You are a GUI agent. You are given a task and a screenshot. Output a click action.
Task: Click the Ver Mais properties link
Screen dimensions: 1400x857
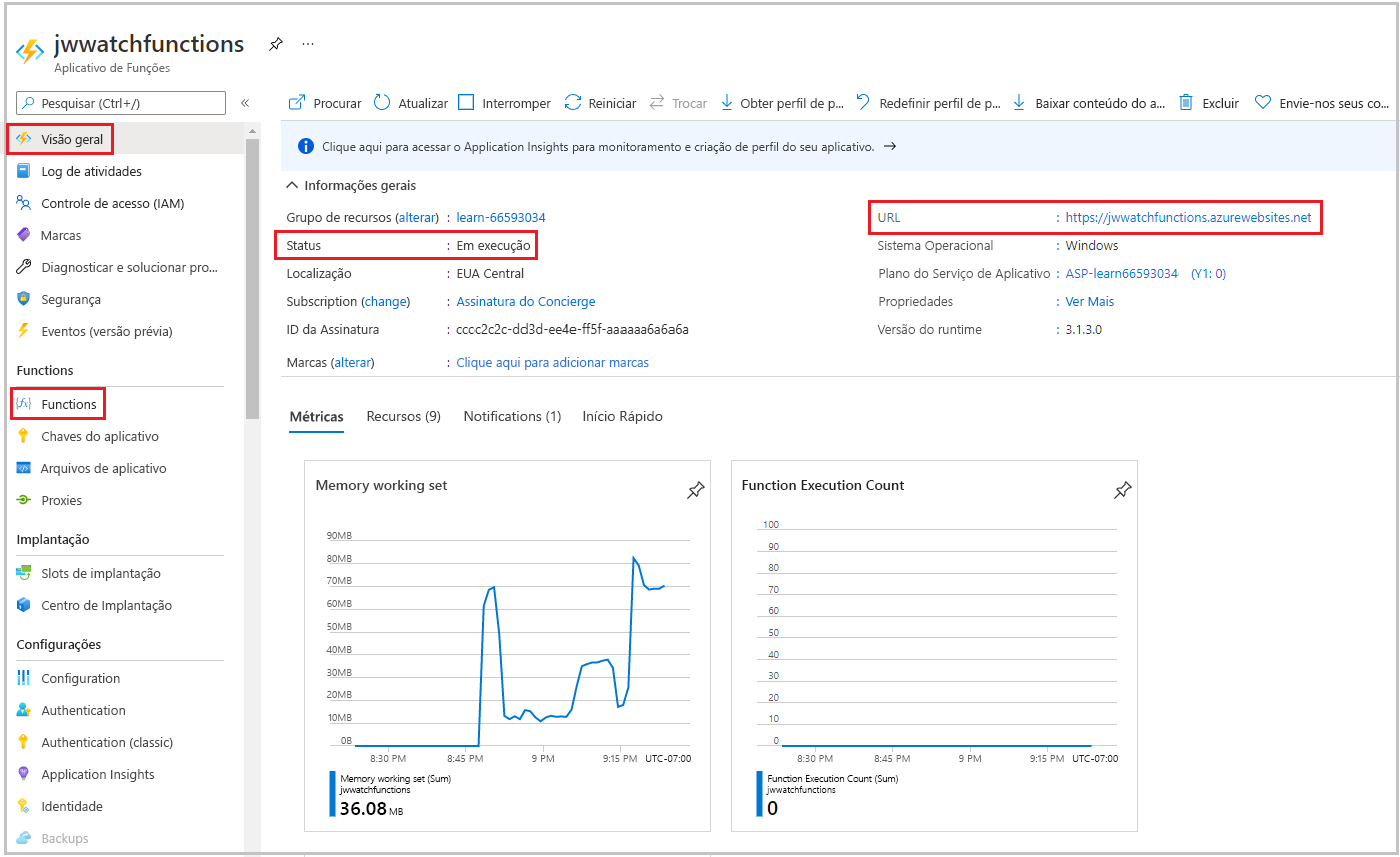tap(1090, 301)
